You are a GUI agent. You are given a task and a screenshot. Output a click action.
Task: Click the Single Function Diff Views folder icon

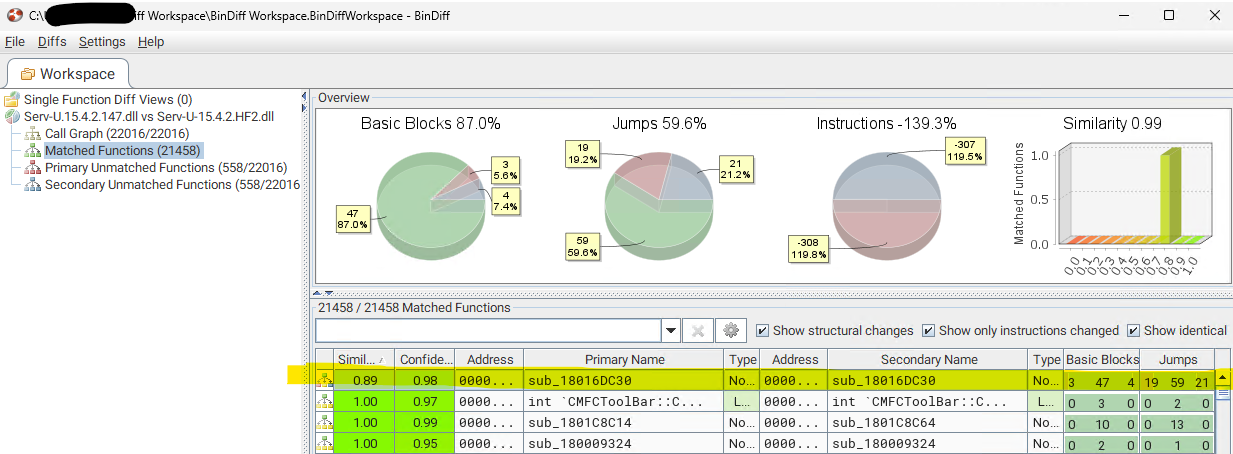pos(12,100)
